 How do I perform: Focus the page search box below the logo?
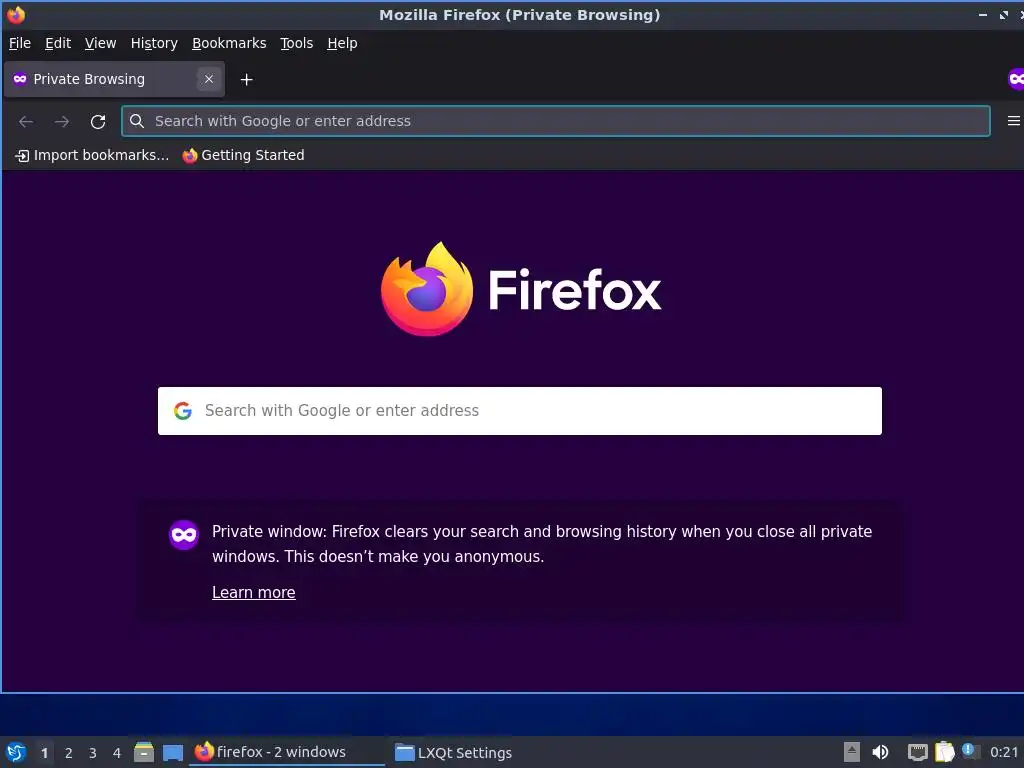[x=520, y=411]
